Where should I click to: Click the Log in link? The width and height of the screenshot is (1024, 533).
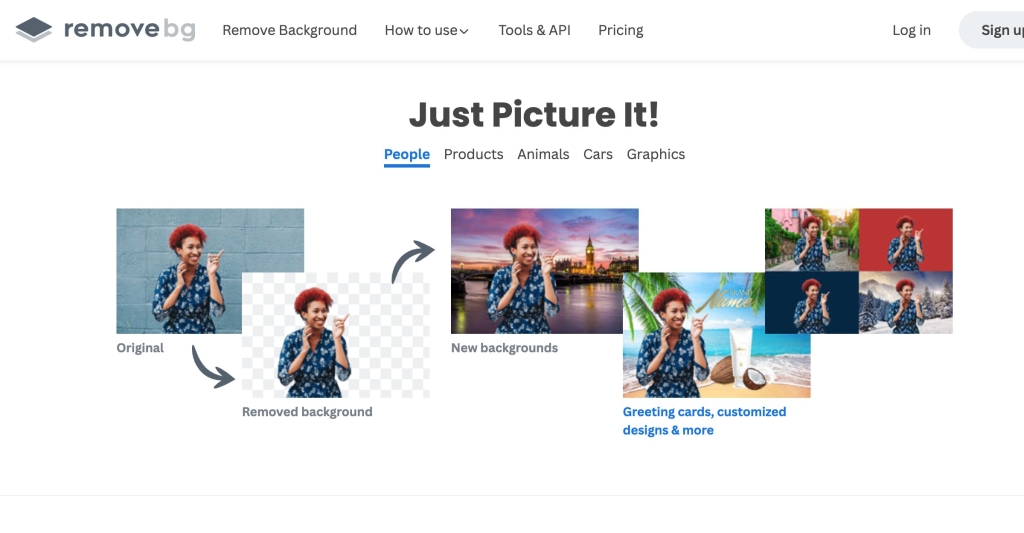[x=911, y=30]
